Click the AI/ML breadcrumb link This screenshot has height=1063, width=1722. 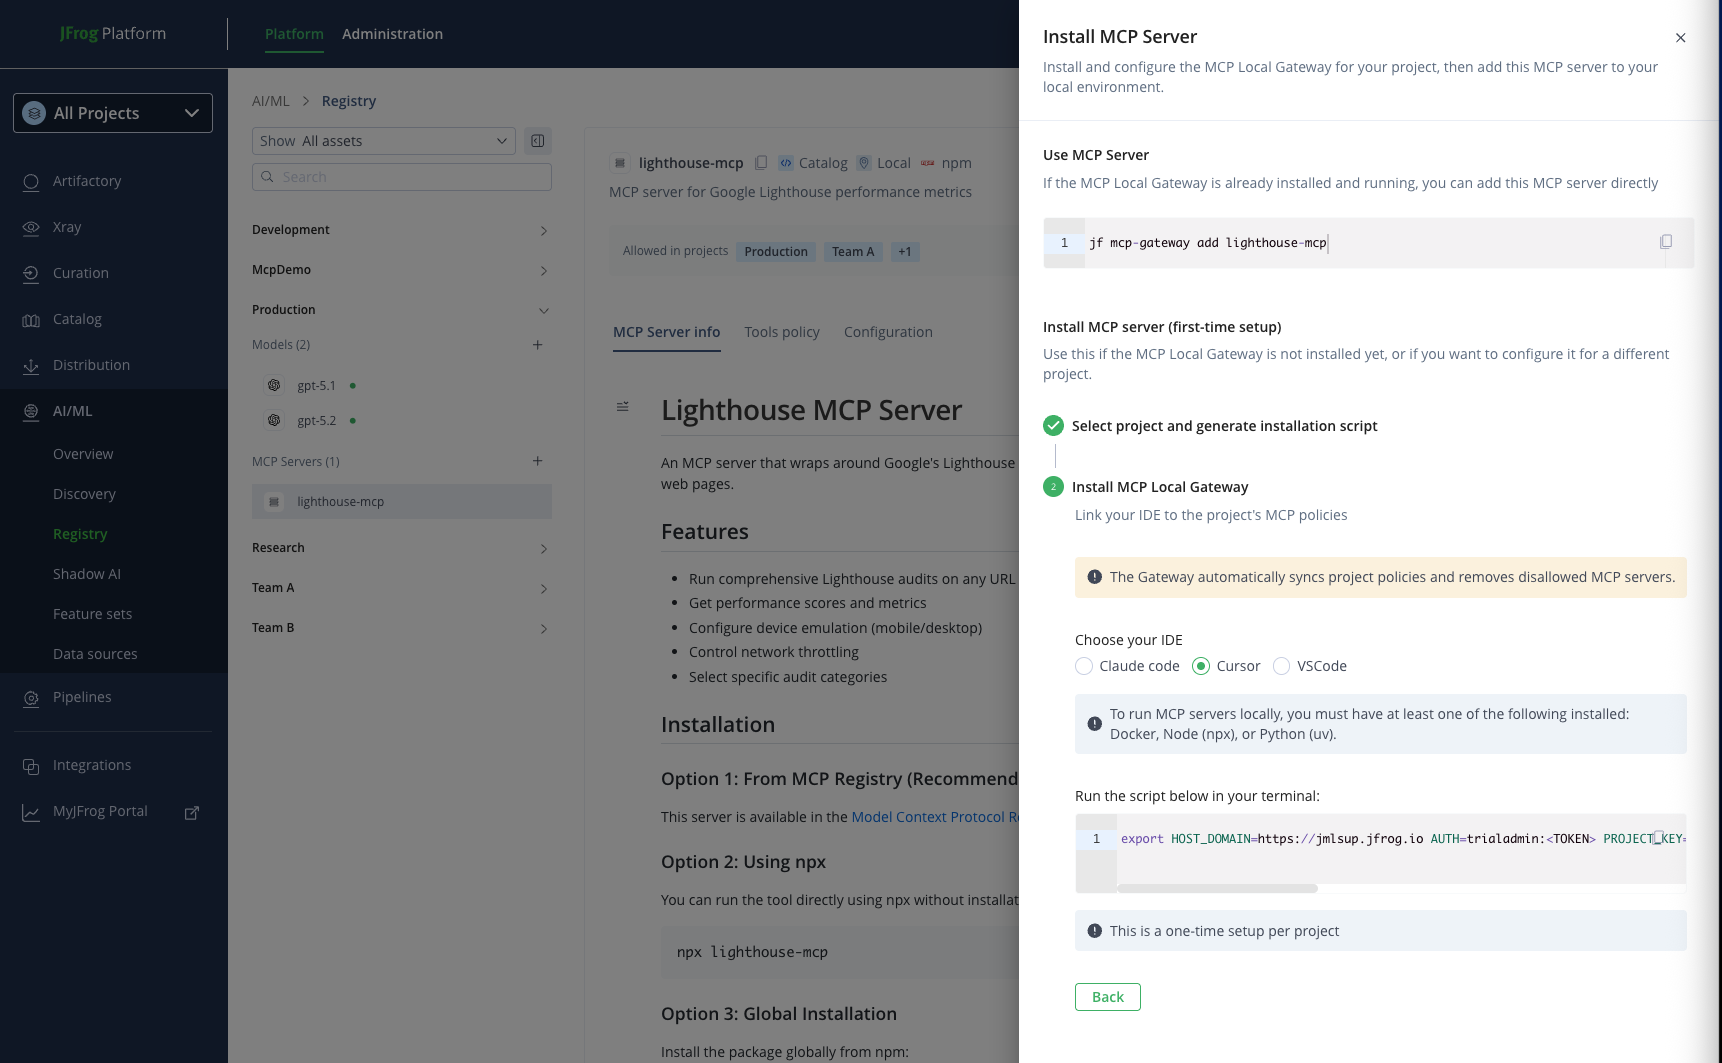(270, 101)
